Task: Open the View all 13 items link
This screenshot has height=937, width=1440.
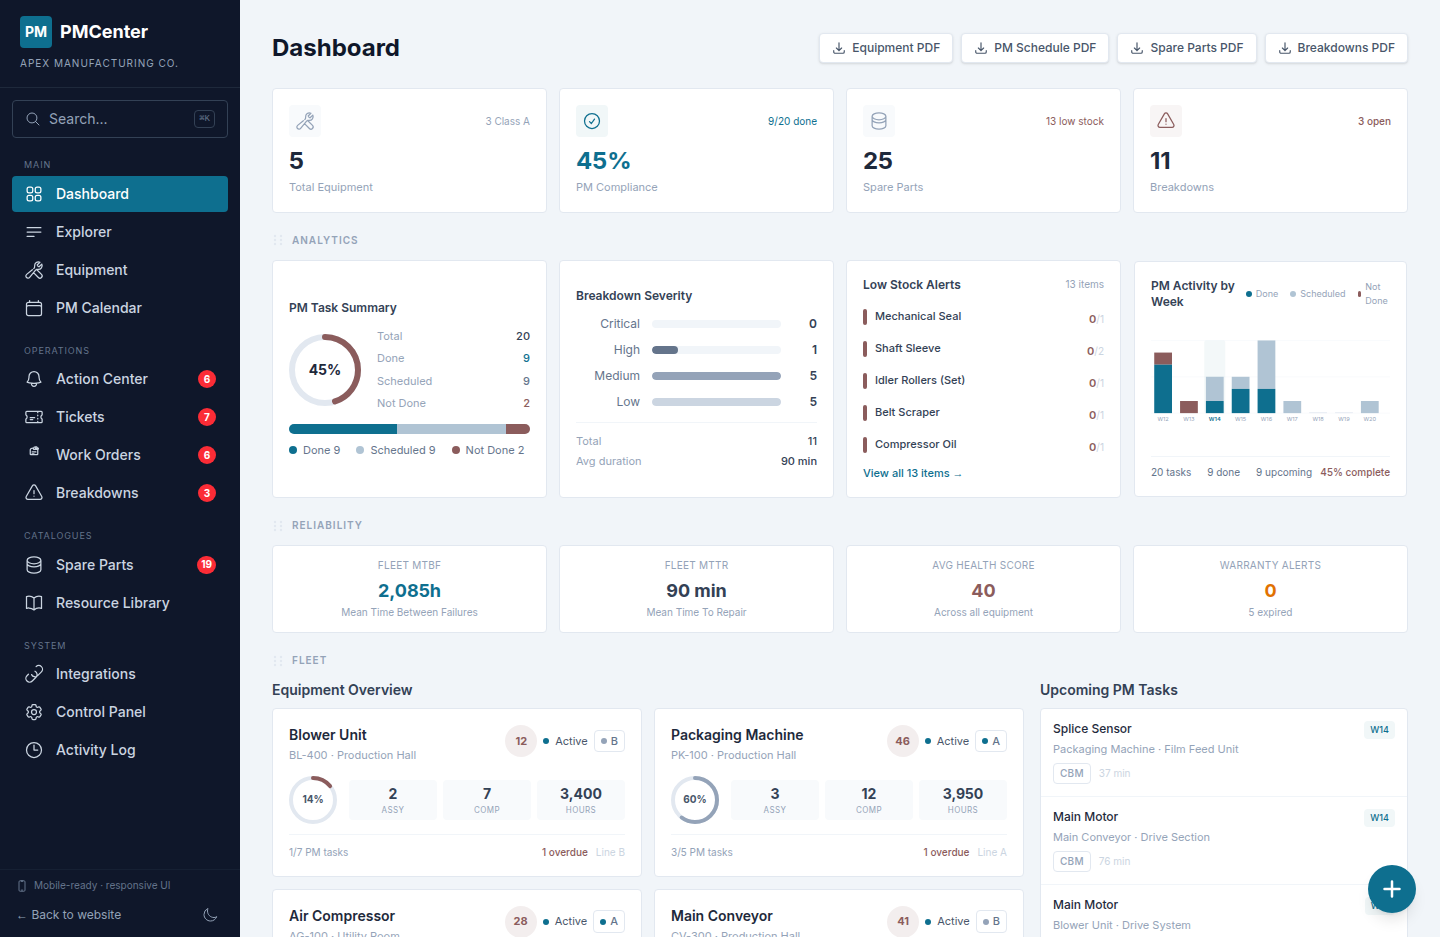Action: point(912,472)
